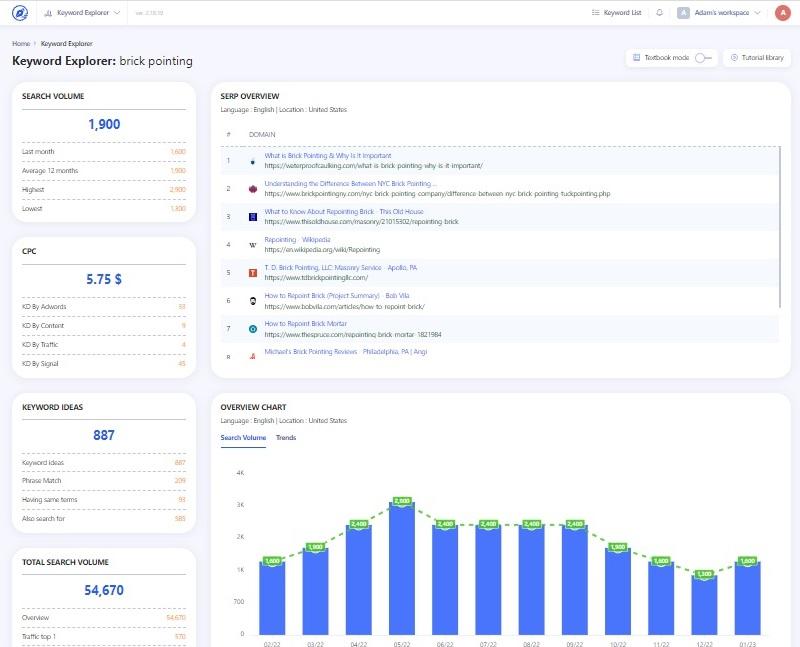Viewport: 800px width, 647px height.
Task: Select the Search Volume chart tab
Action: click(243, 438)
